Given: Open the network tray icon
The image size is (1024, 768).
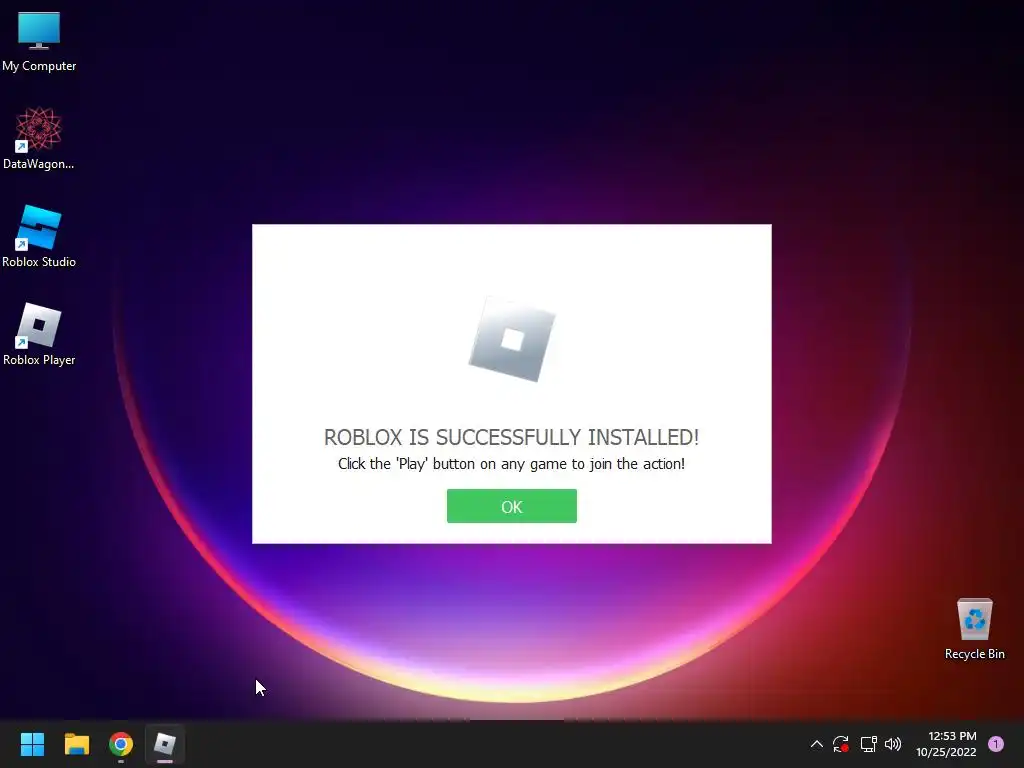Looking at the screenshot, I should 868,744.
